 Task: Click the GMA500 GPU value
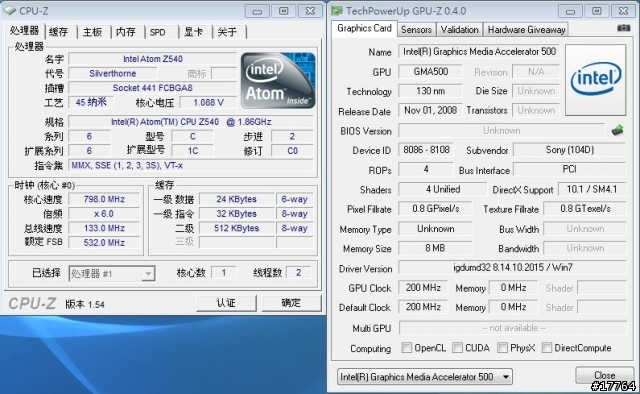(430, 71)
